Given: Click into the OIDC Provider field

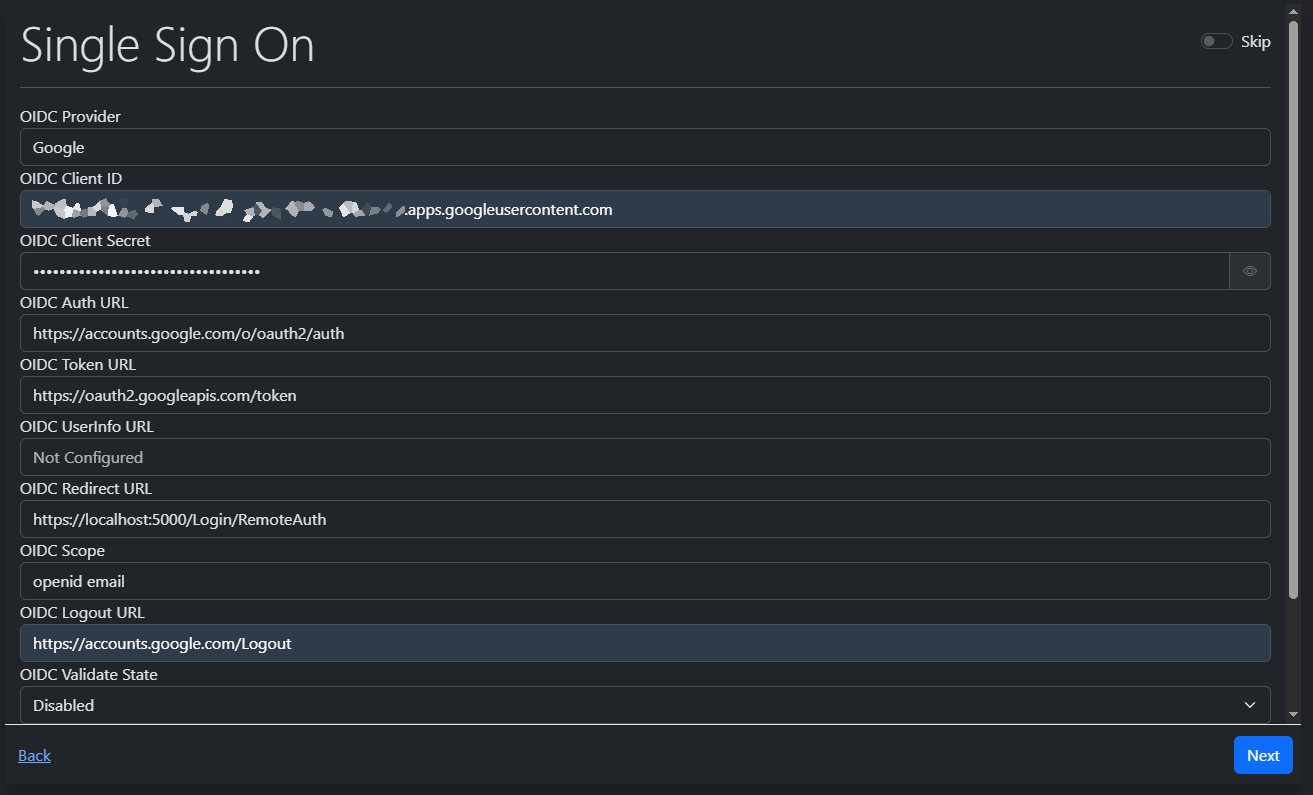Looking at the screenshot, I should click(645, 147).
